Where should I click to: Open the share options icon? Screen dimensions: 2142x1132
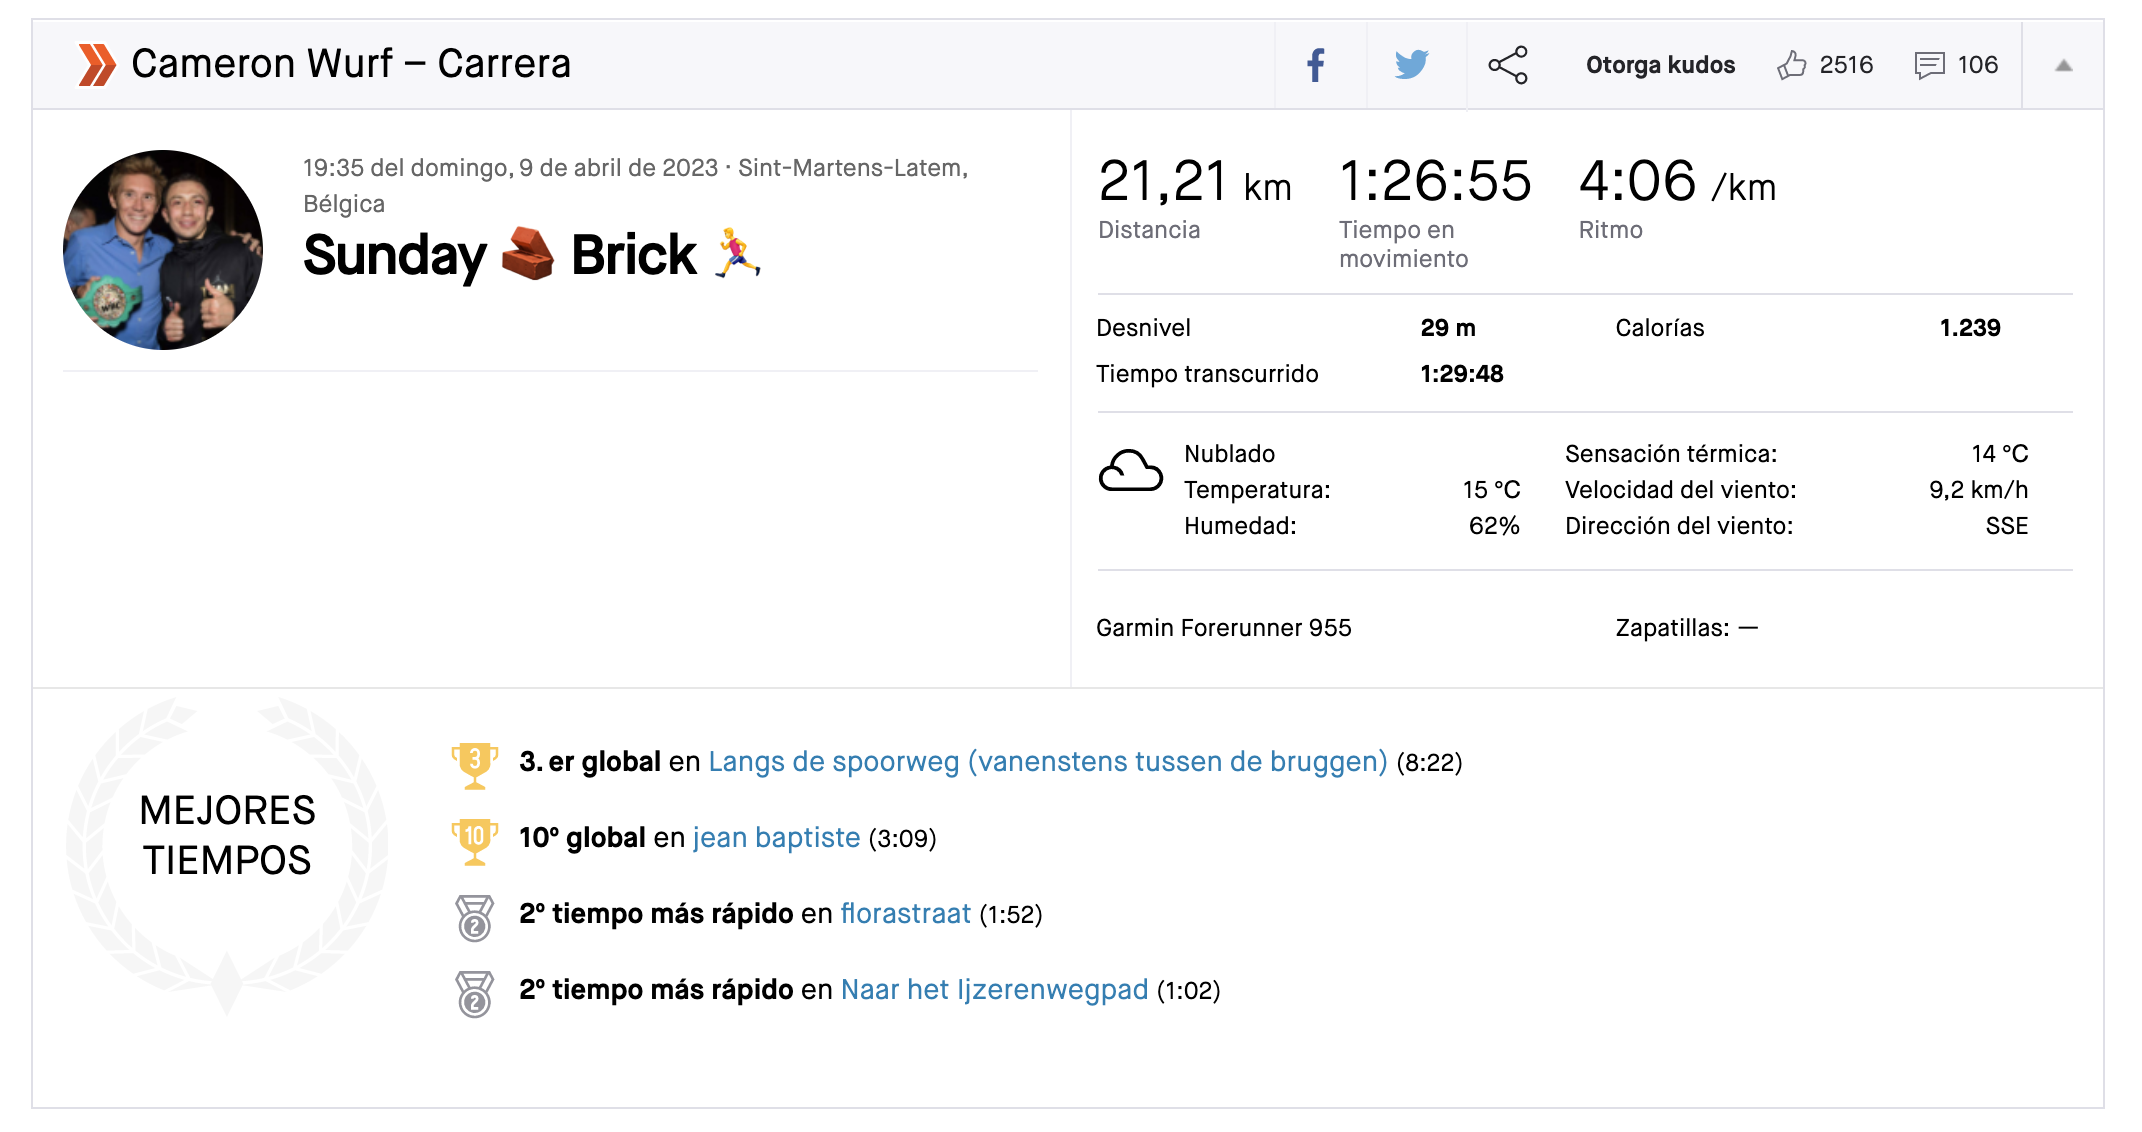(1507, 65)
